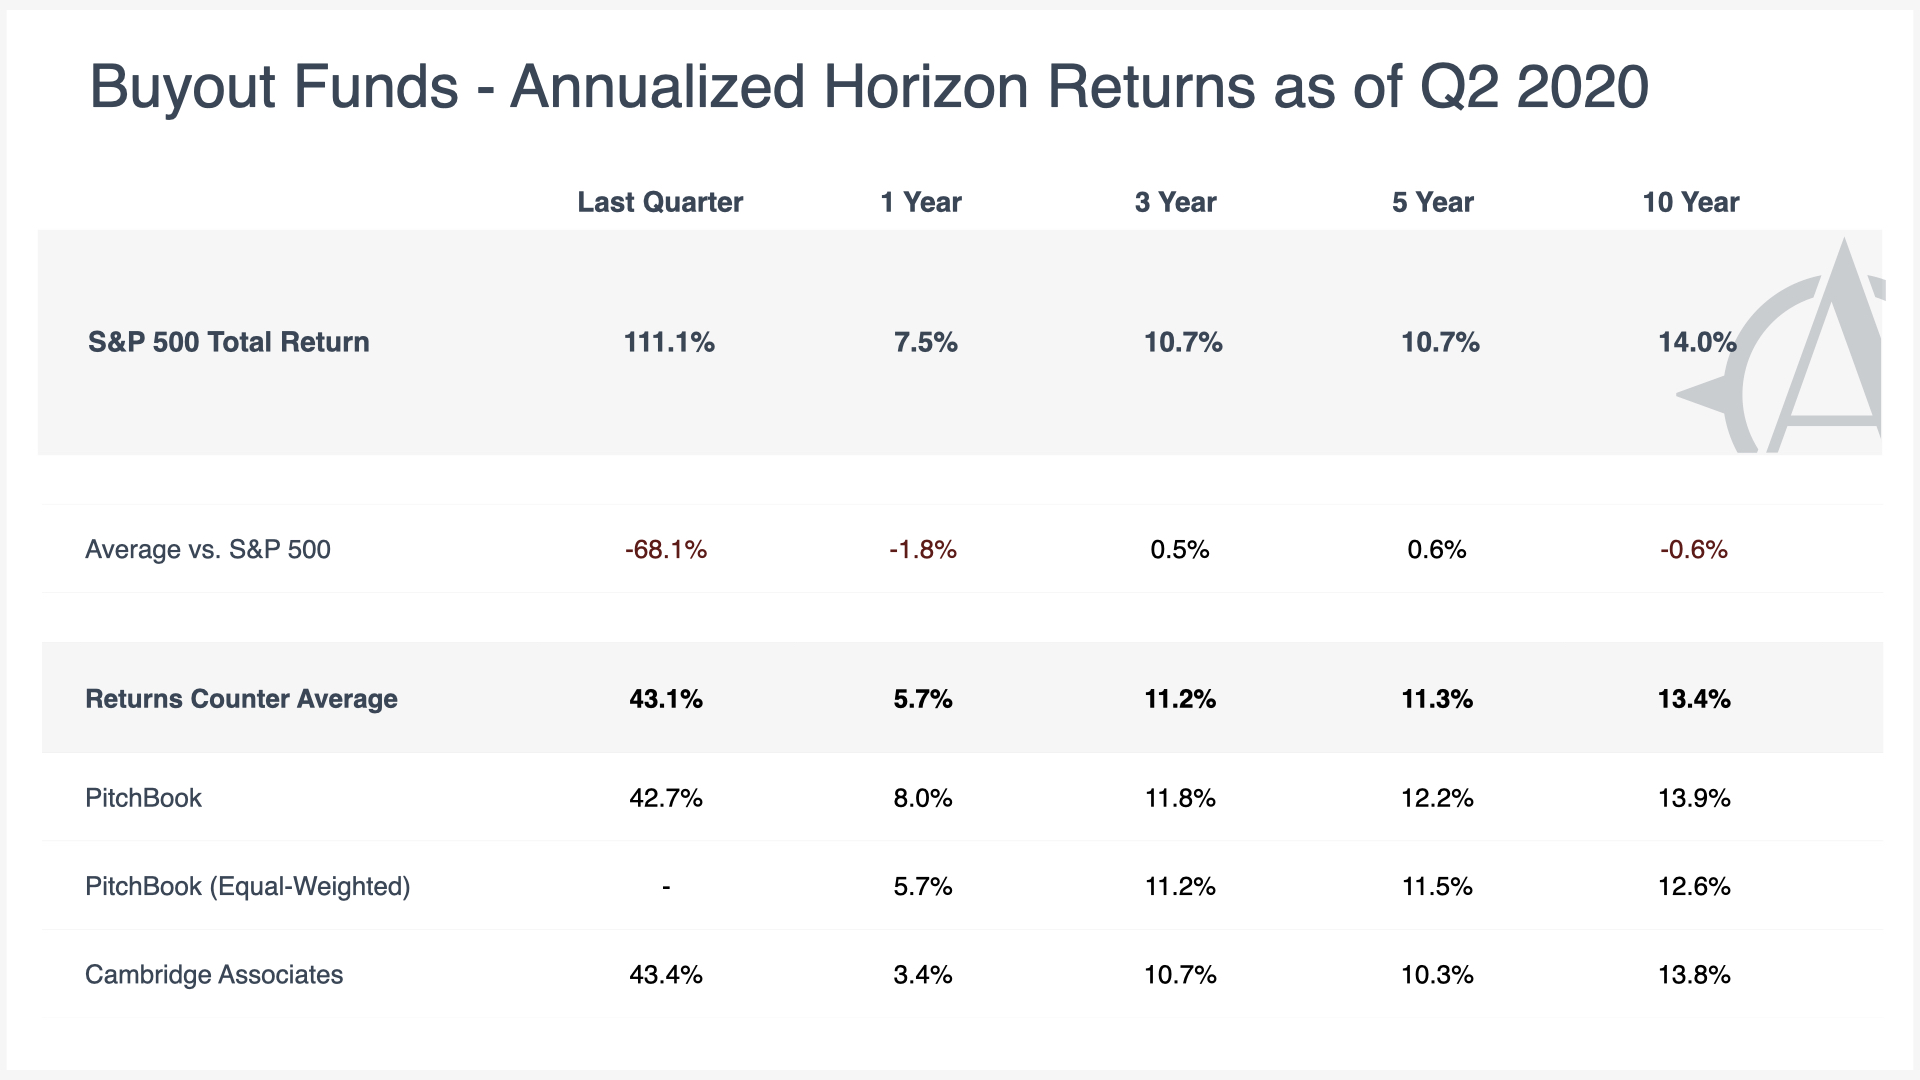
Task: Select the Last Quarter column header
Action: 660,202
